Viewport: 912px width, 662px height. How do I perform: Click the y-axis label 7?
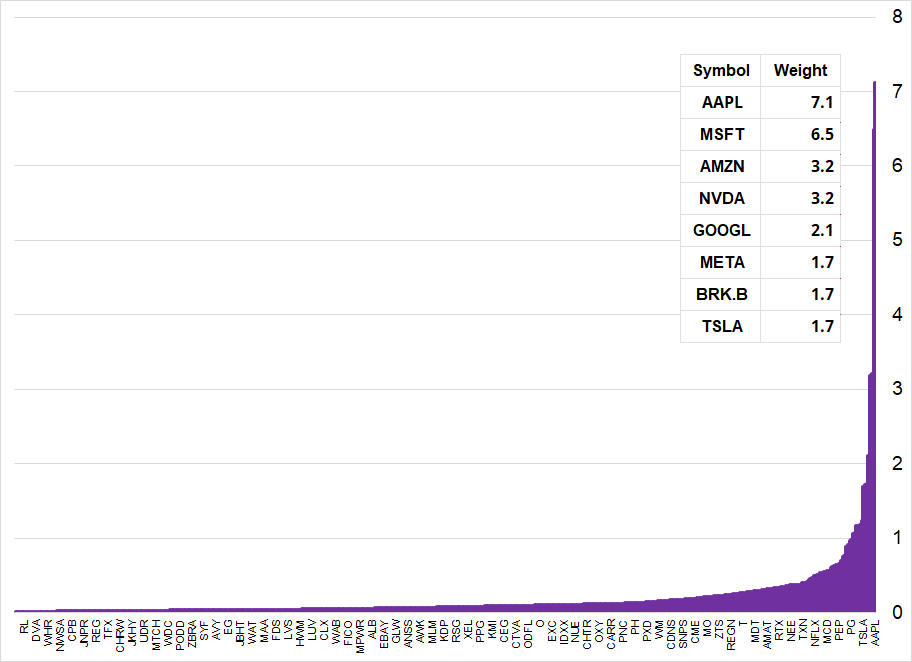[x=897, y=91]
